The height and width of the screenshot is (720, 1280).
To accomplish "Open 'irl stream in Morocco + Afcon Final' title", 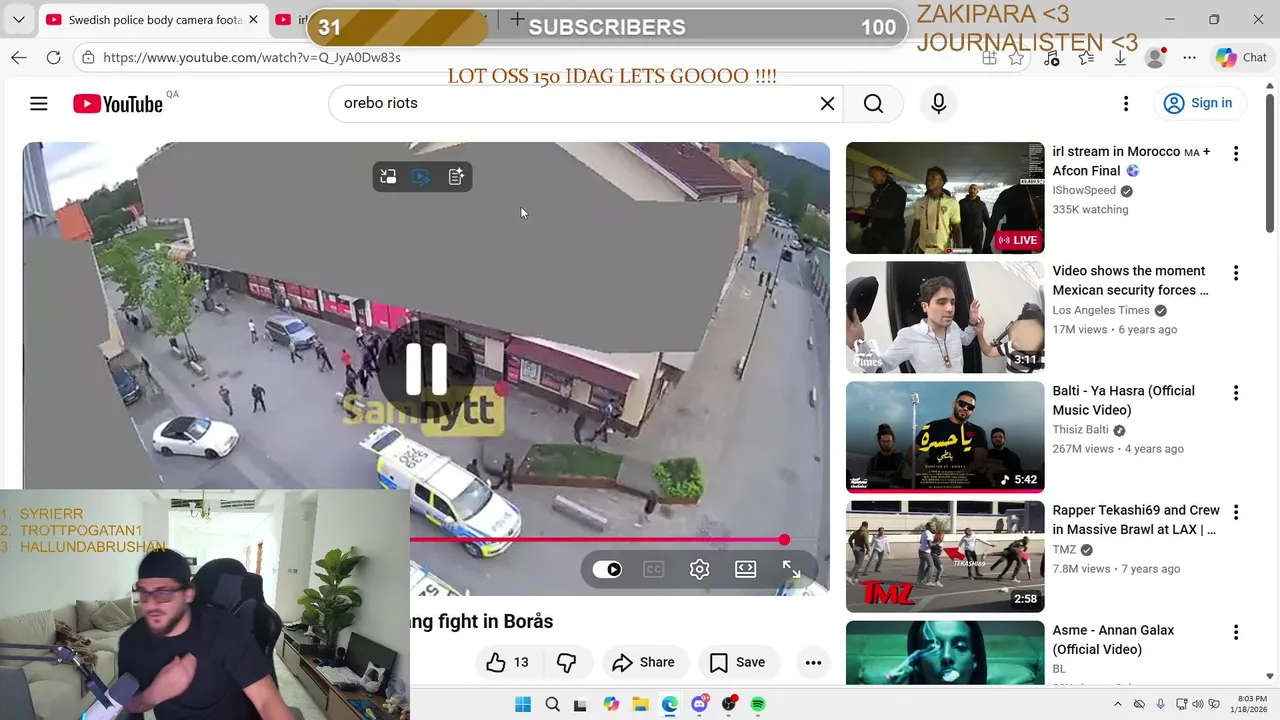I will pos(1131,161).
